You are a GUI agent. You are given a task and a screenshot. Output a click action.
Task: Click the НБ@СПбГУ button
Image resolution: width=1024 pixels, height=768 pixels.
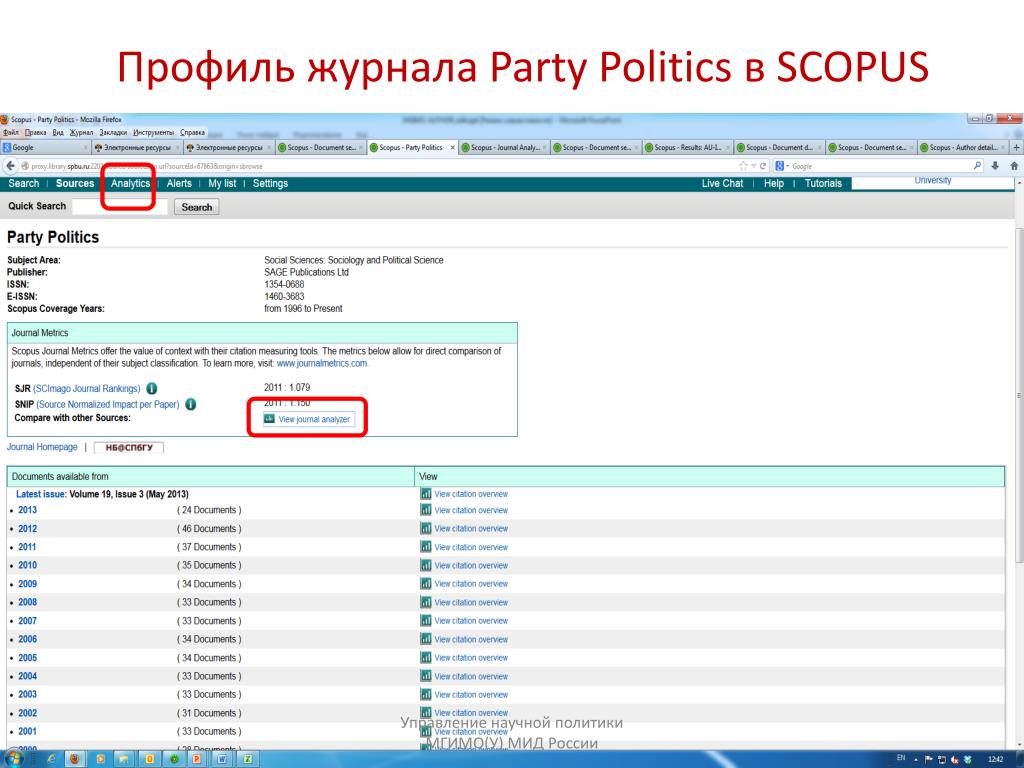(129, 447)
